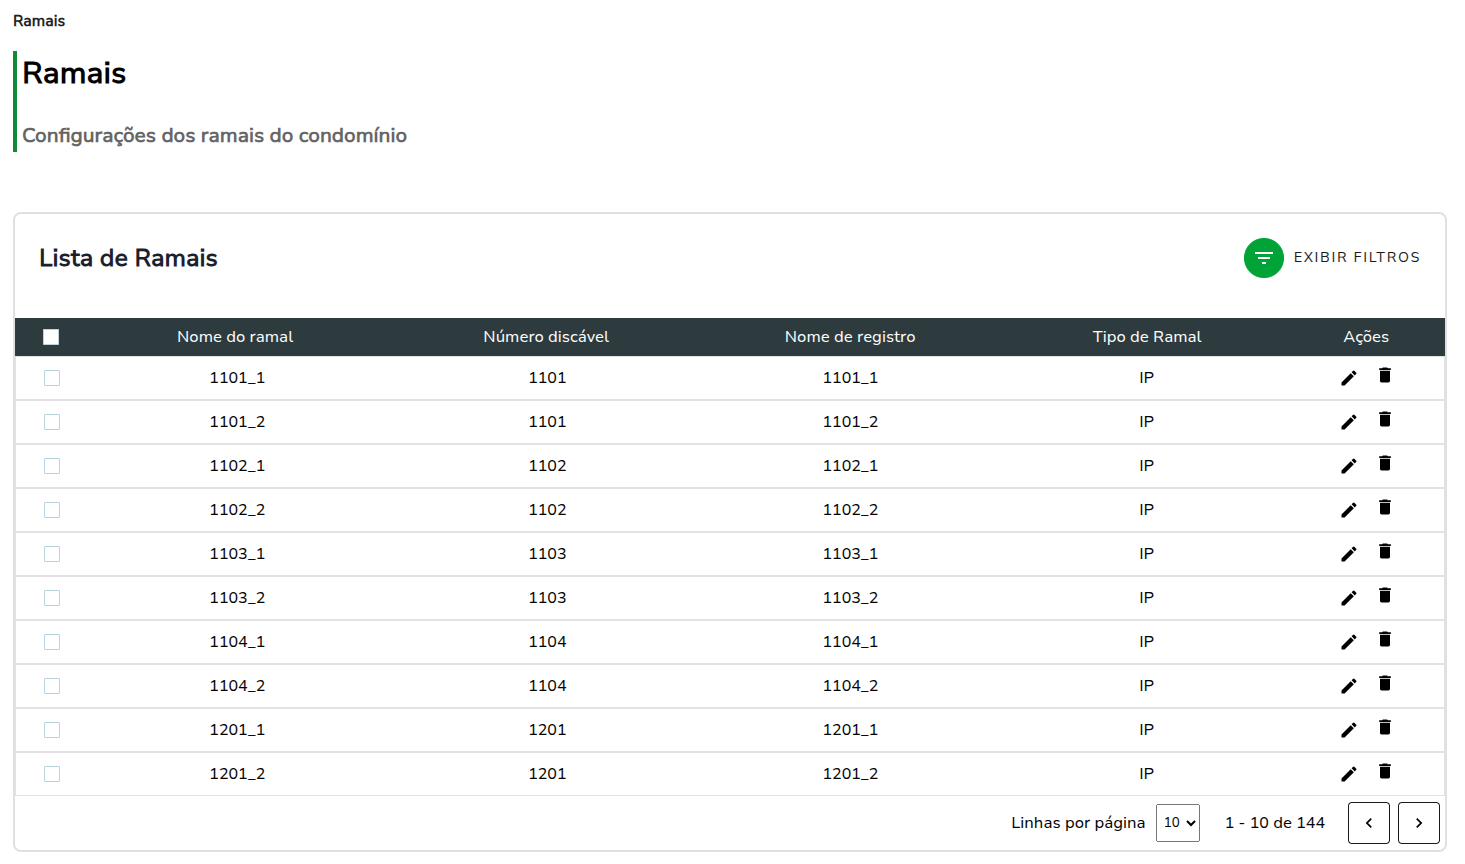The width and height of the screenshot is (1465, 864).
Task: Trash the 1103_1 ramal row
Action: (1385, 552)
